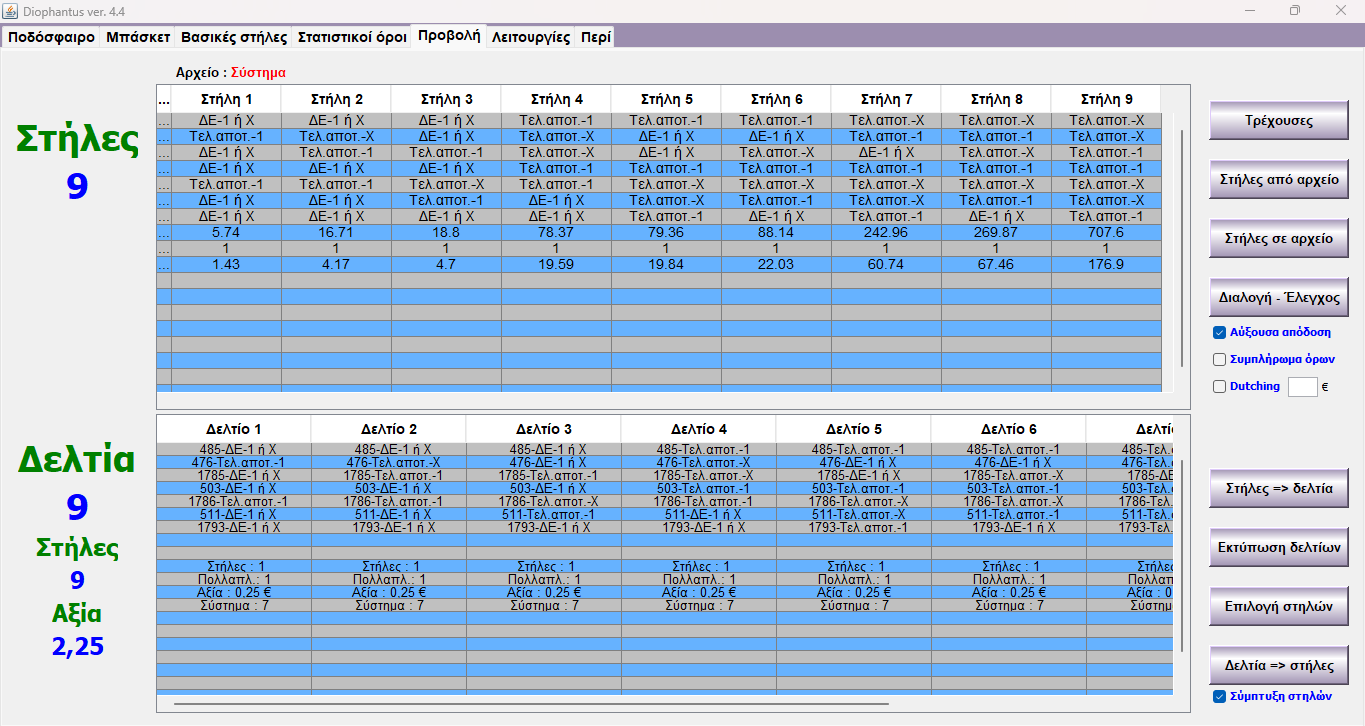
Task: Click the Δελτίο 3 column header
Action: pyautogui.click(x=544, y=429)
